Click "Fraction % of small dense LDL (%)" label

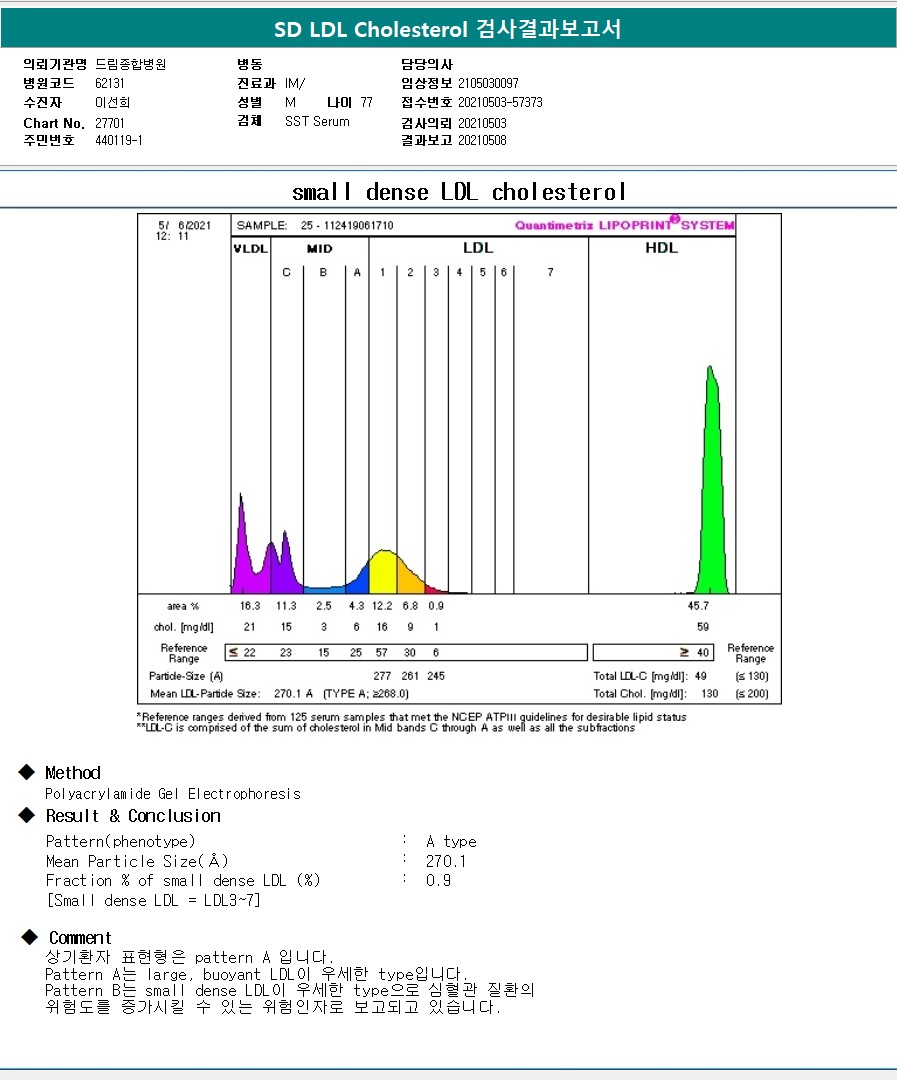(x=183, y=881)
